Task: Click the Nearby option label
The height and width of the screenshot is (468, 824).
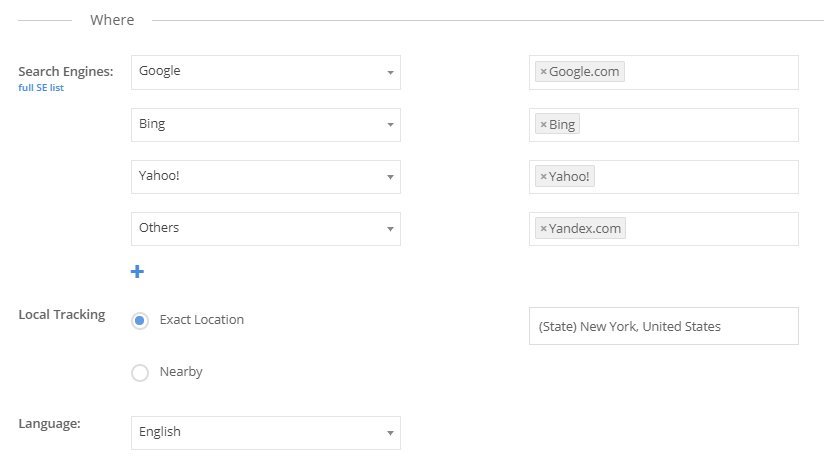Action: (181, 372)
